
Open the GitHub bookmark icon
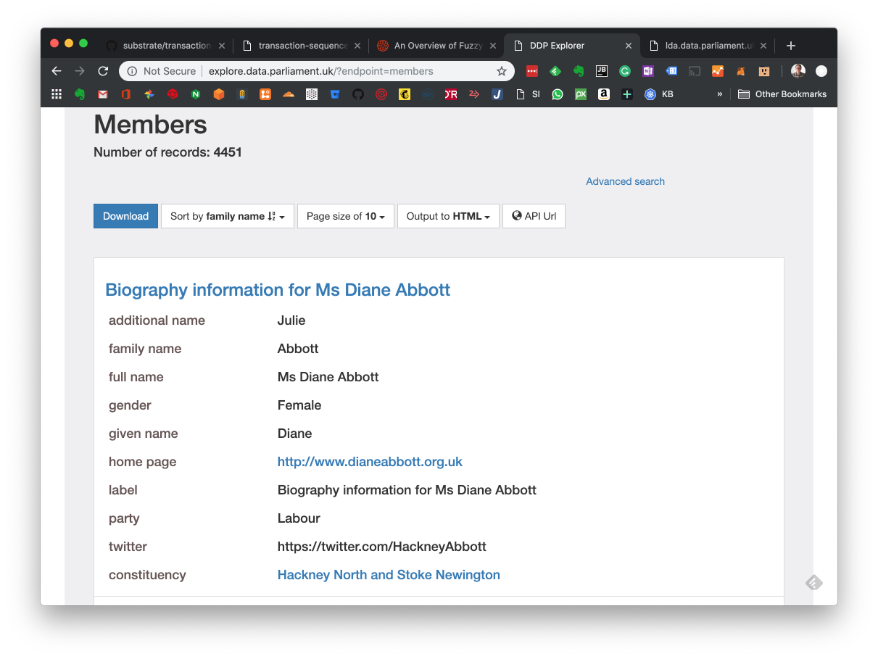tap(358, 94)
